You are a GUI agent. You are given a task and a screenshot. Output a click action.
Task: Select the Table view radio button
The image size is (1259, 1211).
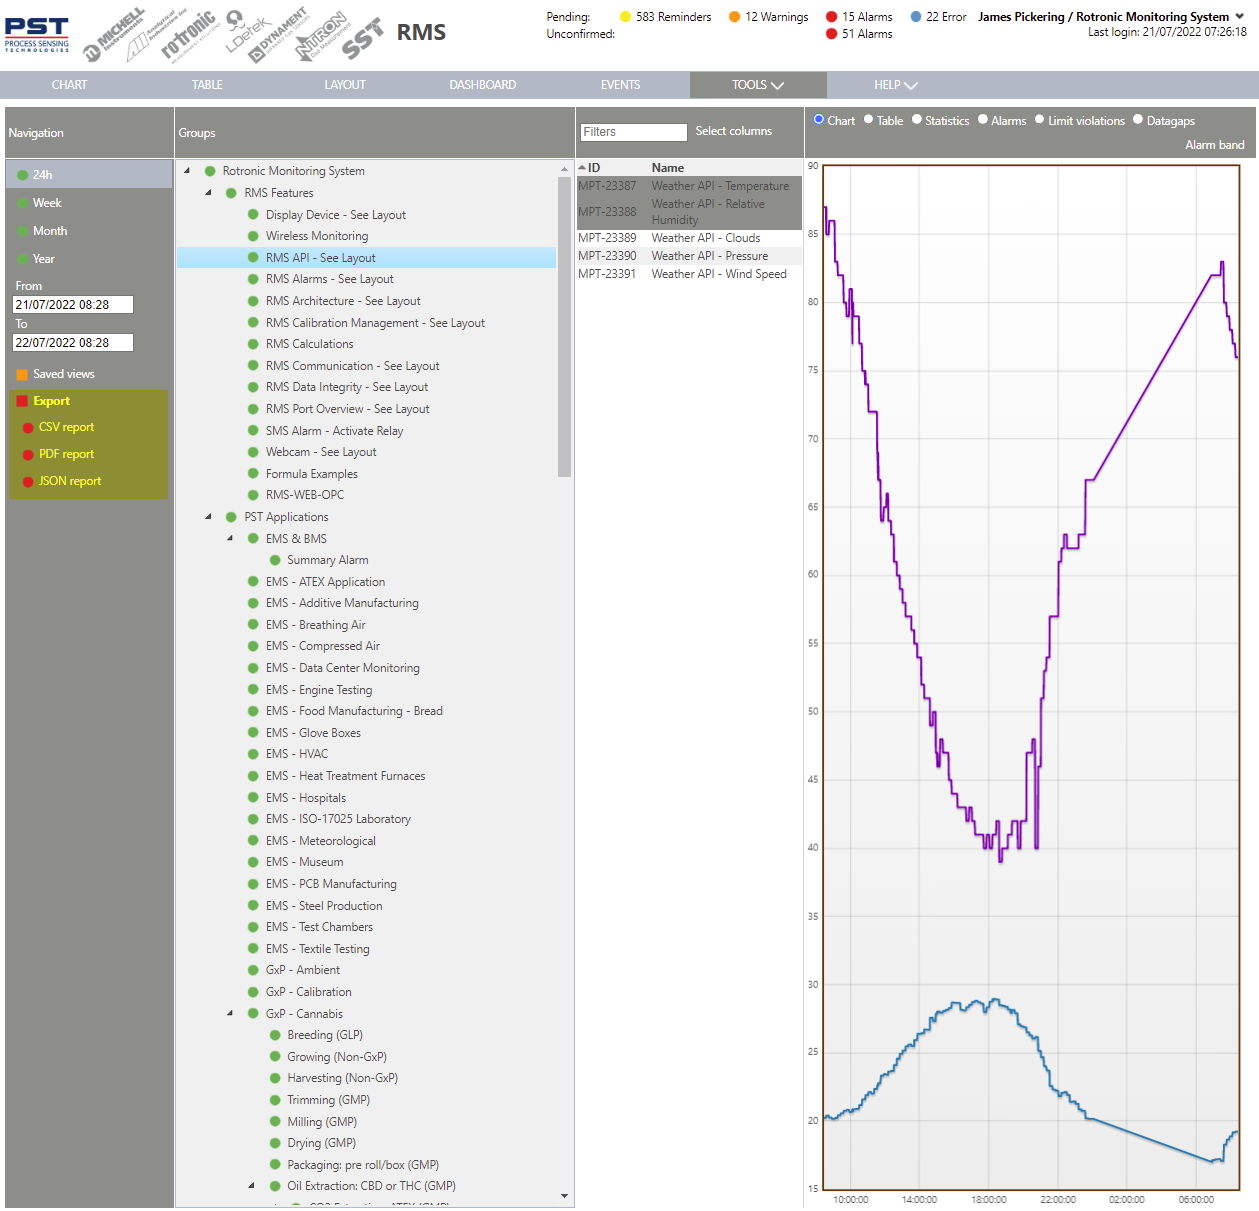pos(869,120)
